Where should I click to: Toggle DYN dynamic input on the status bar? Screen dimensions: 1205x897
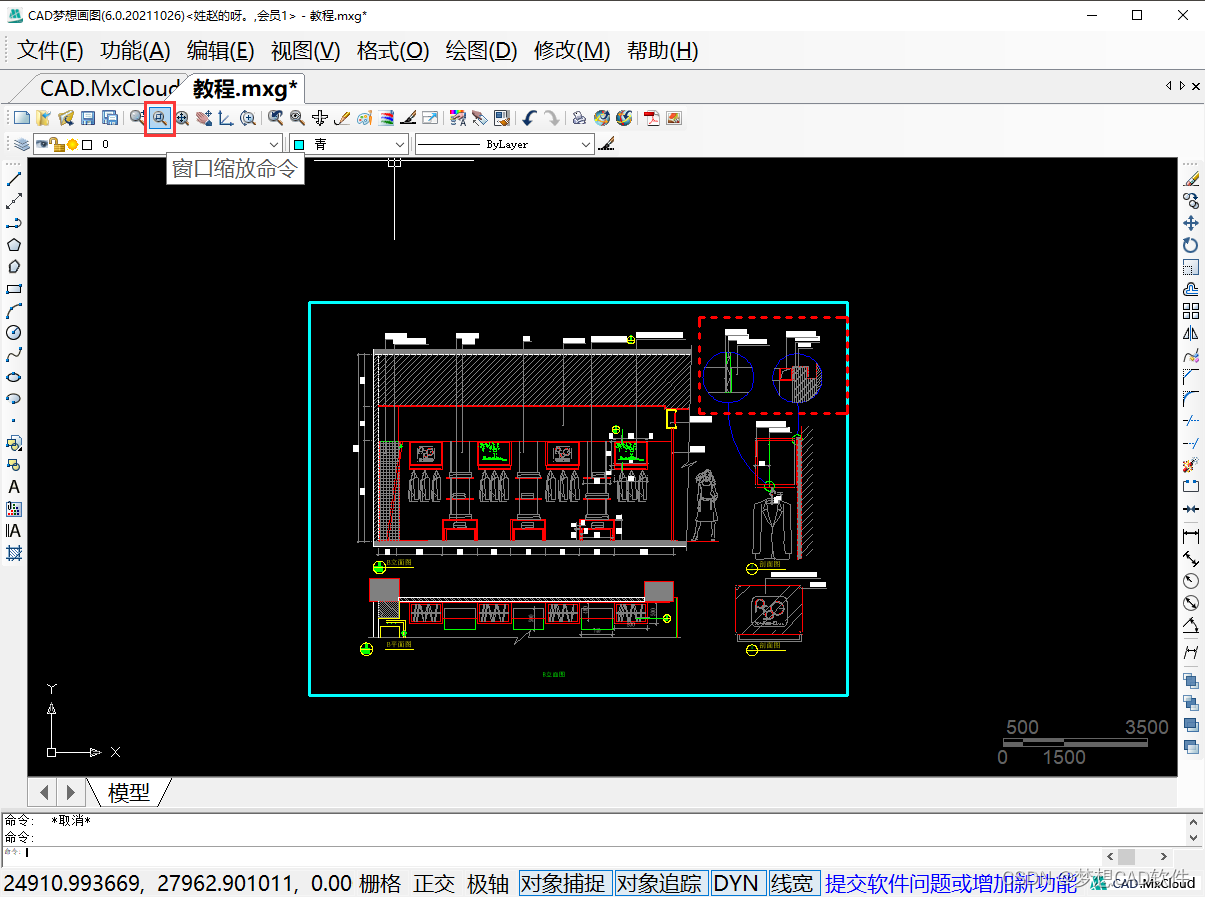[x=738, y=883]
